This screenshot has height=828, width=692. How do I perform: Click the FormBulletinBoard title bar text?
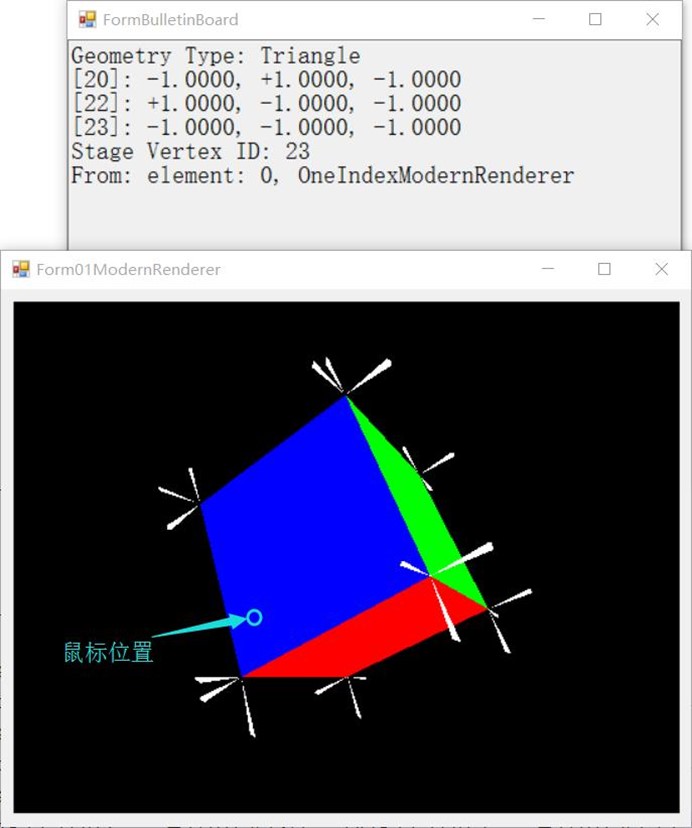(x=171, y=20)
